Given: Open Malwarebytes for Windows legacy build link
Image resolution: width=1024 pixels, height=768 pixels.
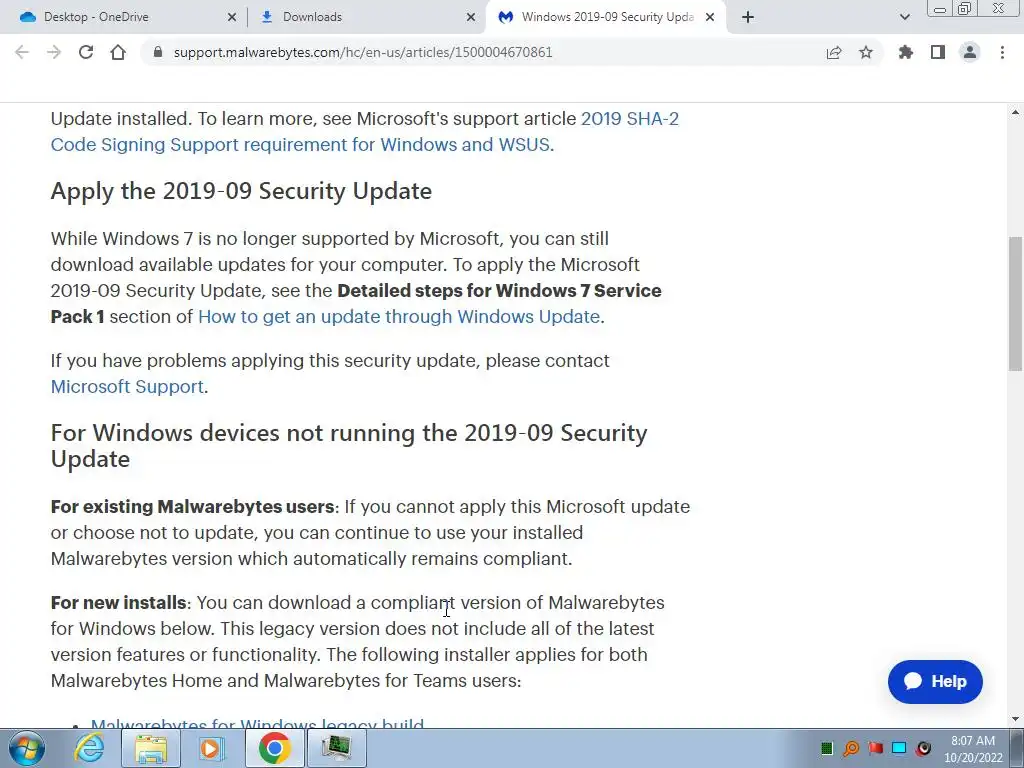Looking at the screenshot, I should [257, 724].
